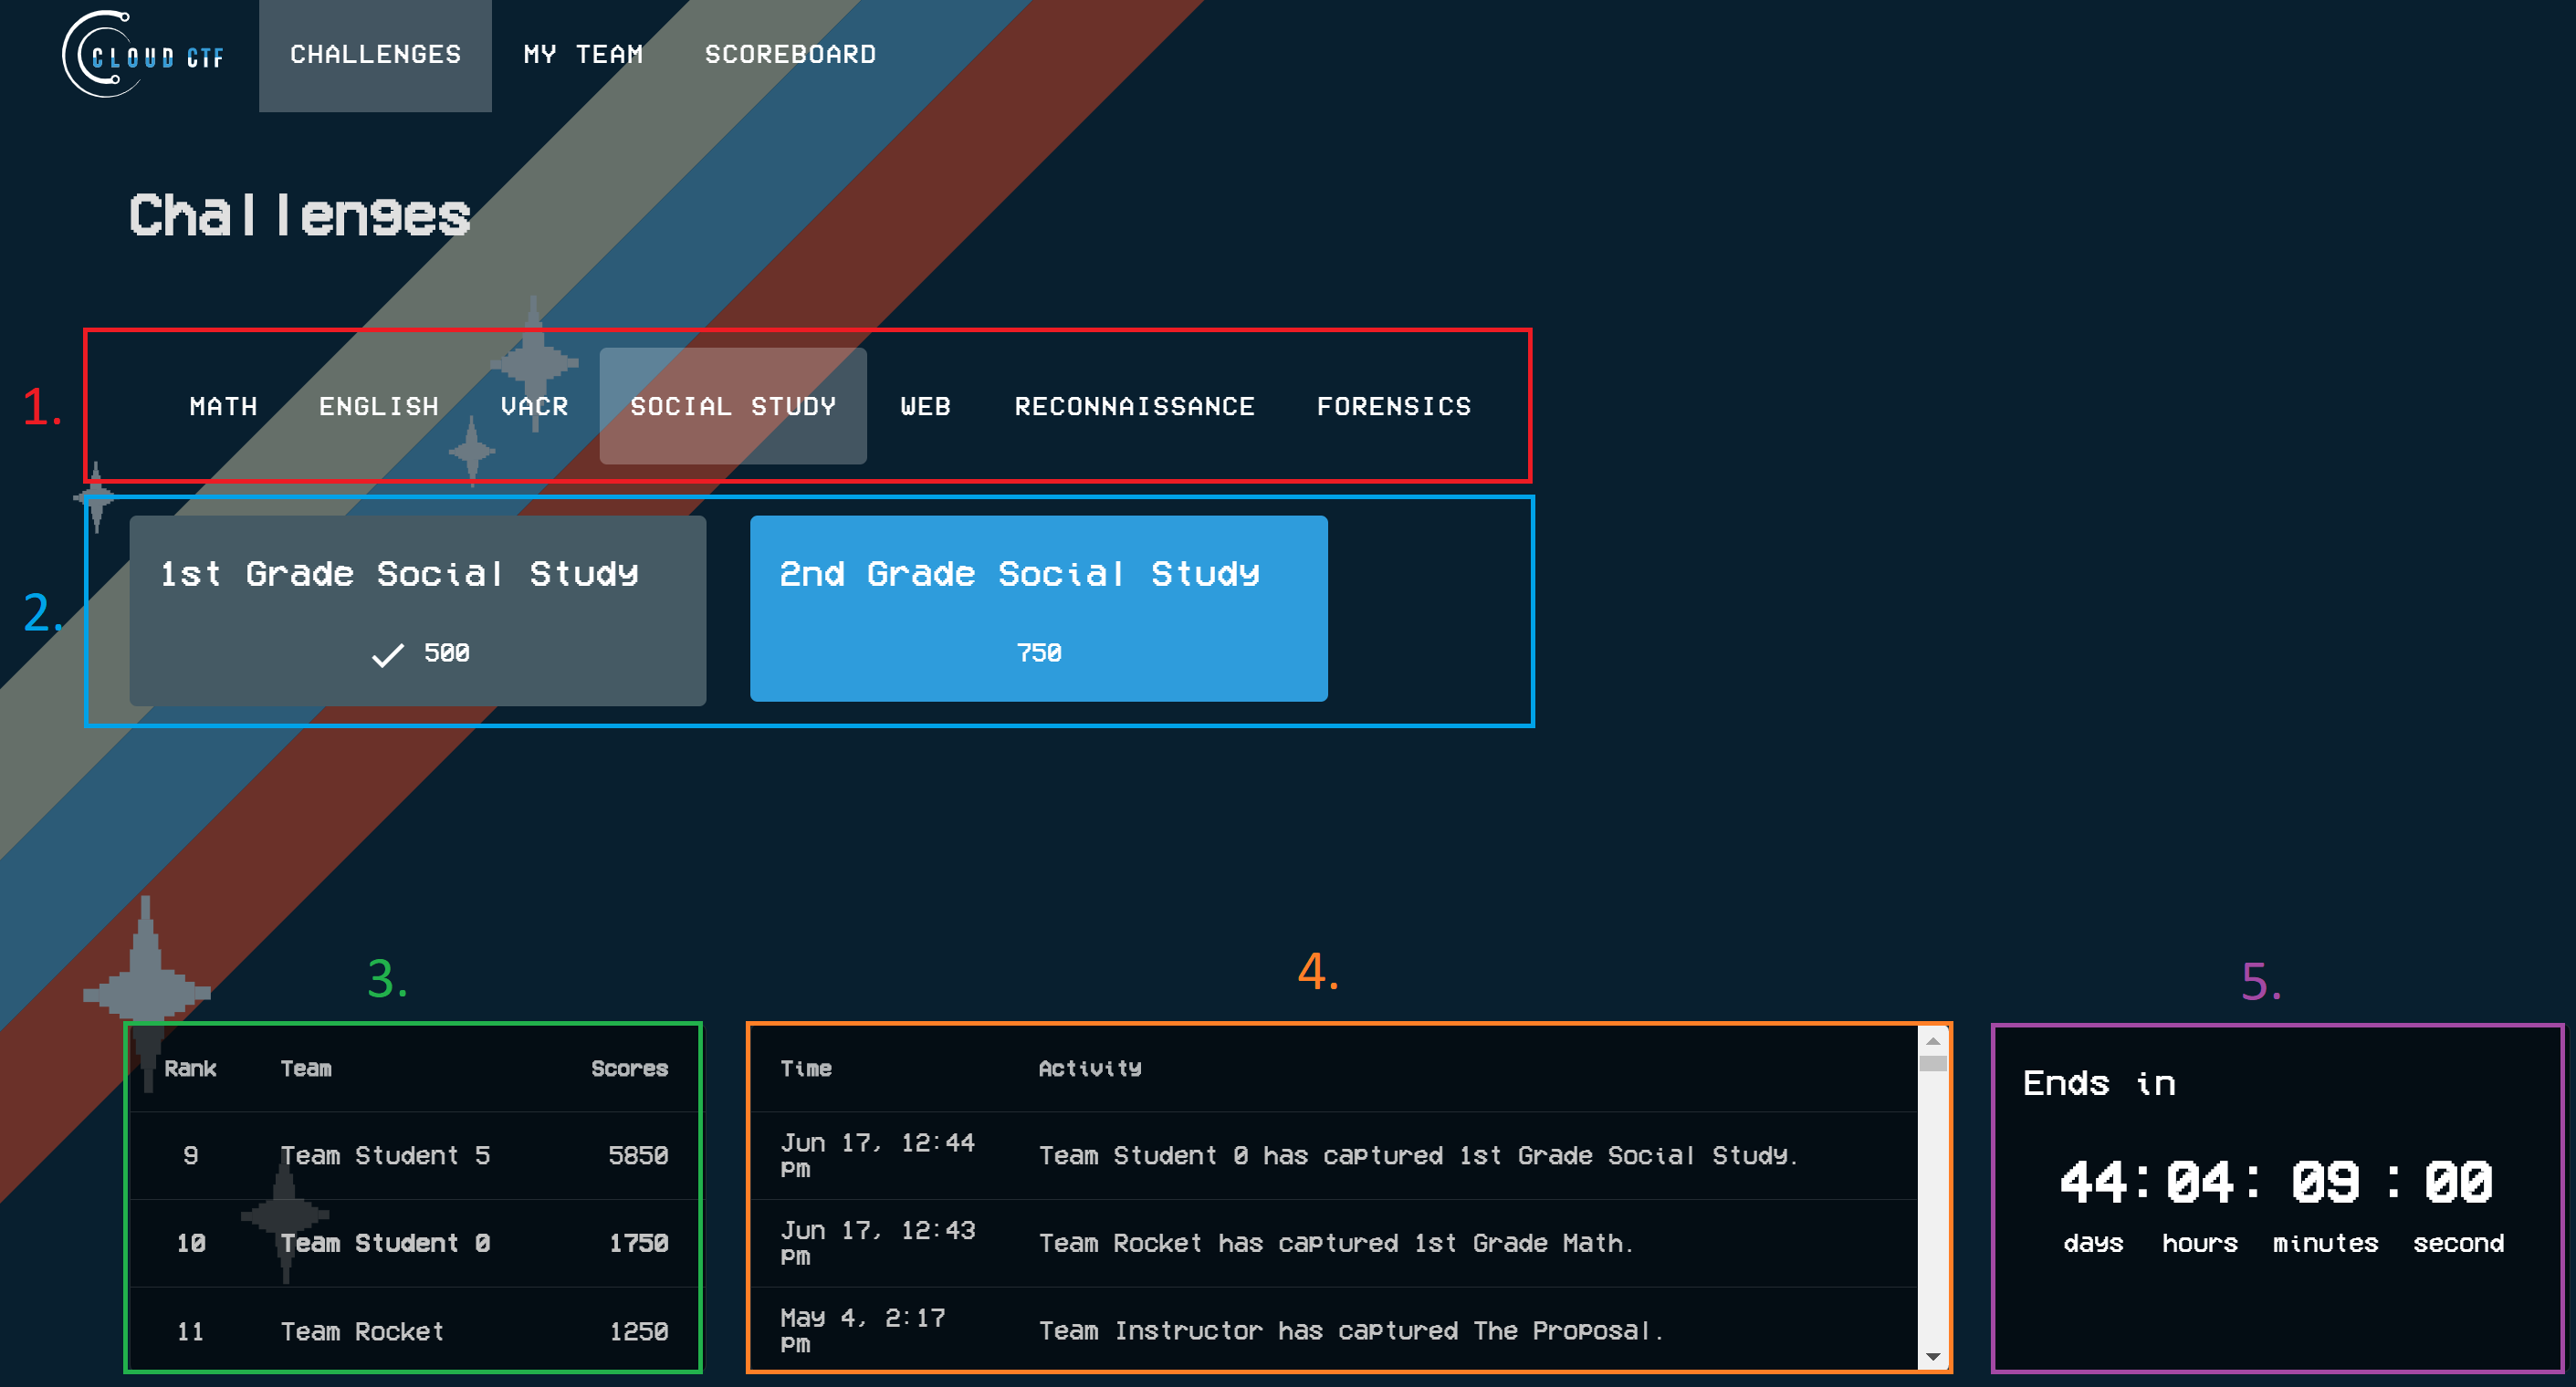Open the CHALLENGES navigation tab
This screenshot has height=1387, width=2576.
(375, 55)
